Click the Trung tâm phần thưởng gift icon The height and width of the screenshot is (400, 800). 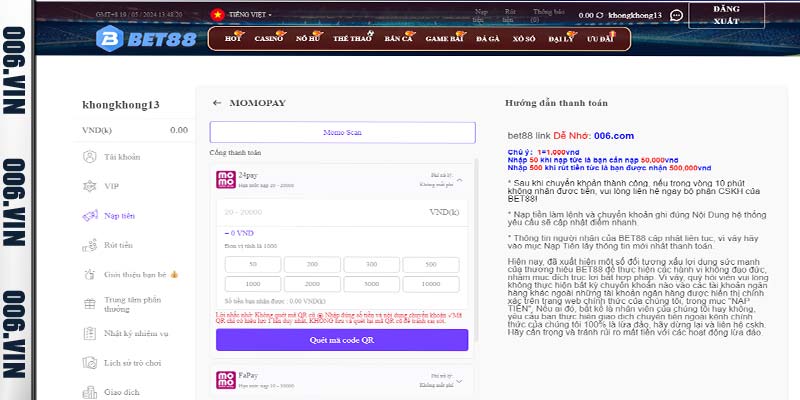[x=90, y=304]
